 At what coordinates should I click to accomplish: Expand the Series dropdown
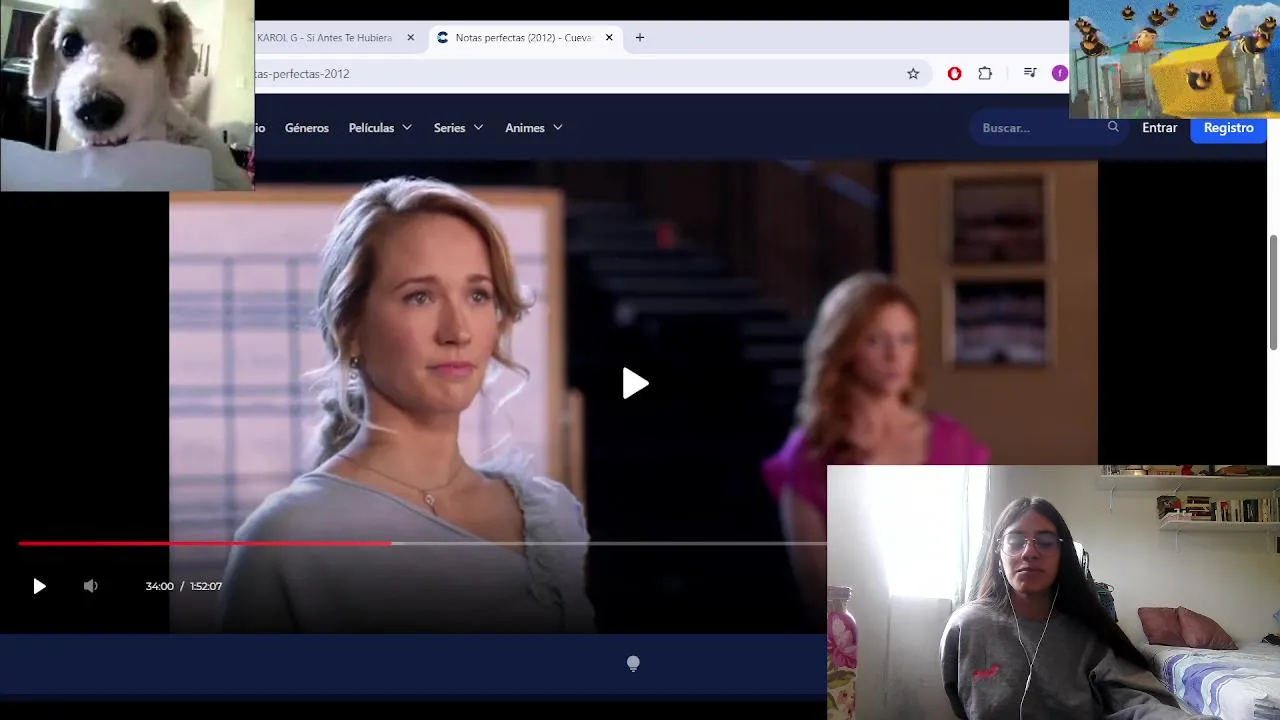[x=458, y=128]
